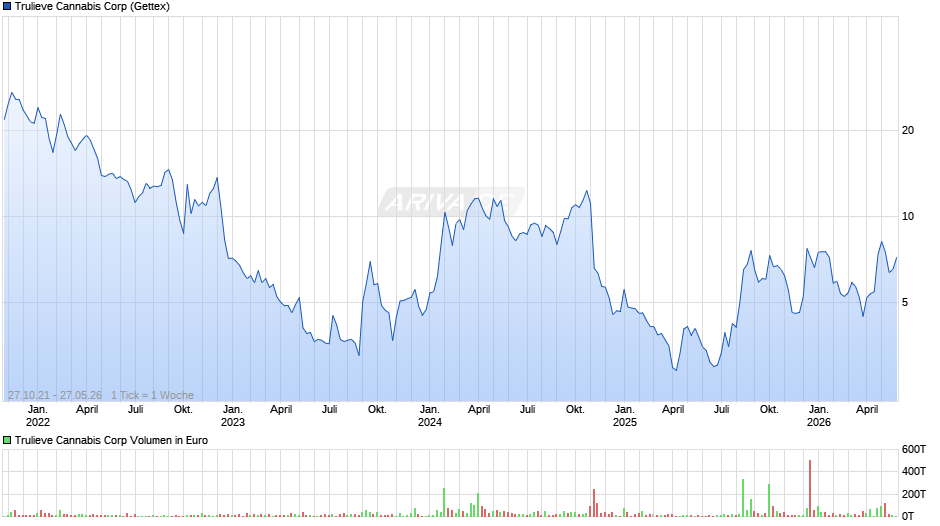Image resolution: width=940 pixels, height=526 pixels.
Task: Click the '1 Tick = 1 Woche' label
Action: pyautogui.click(x=152, y=395)
